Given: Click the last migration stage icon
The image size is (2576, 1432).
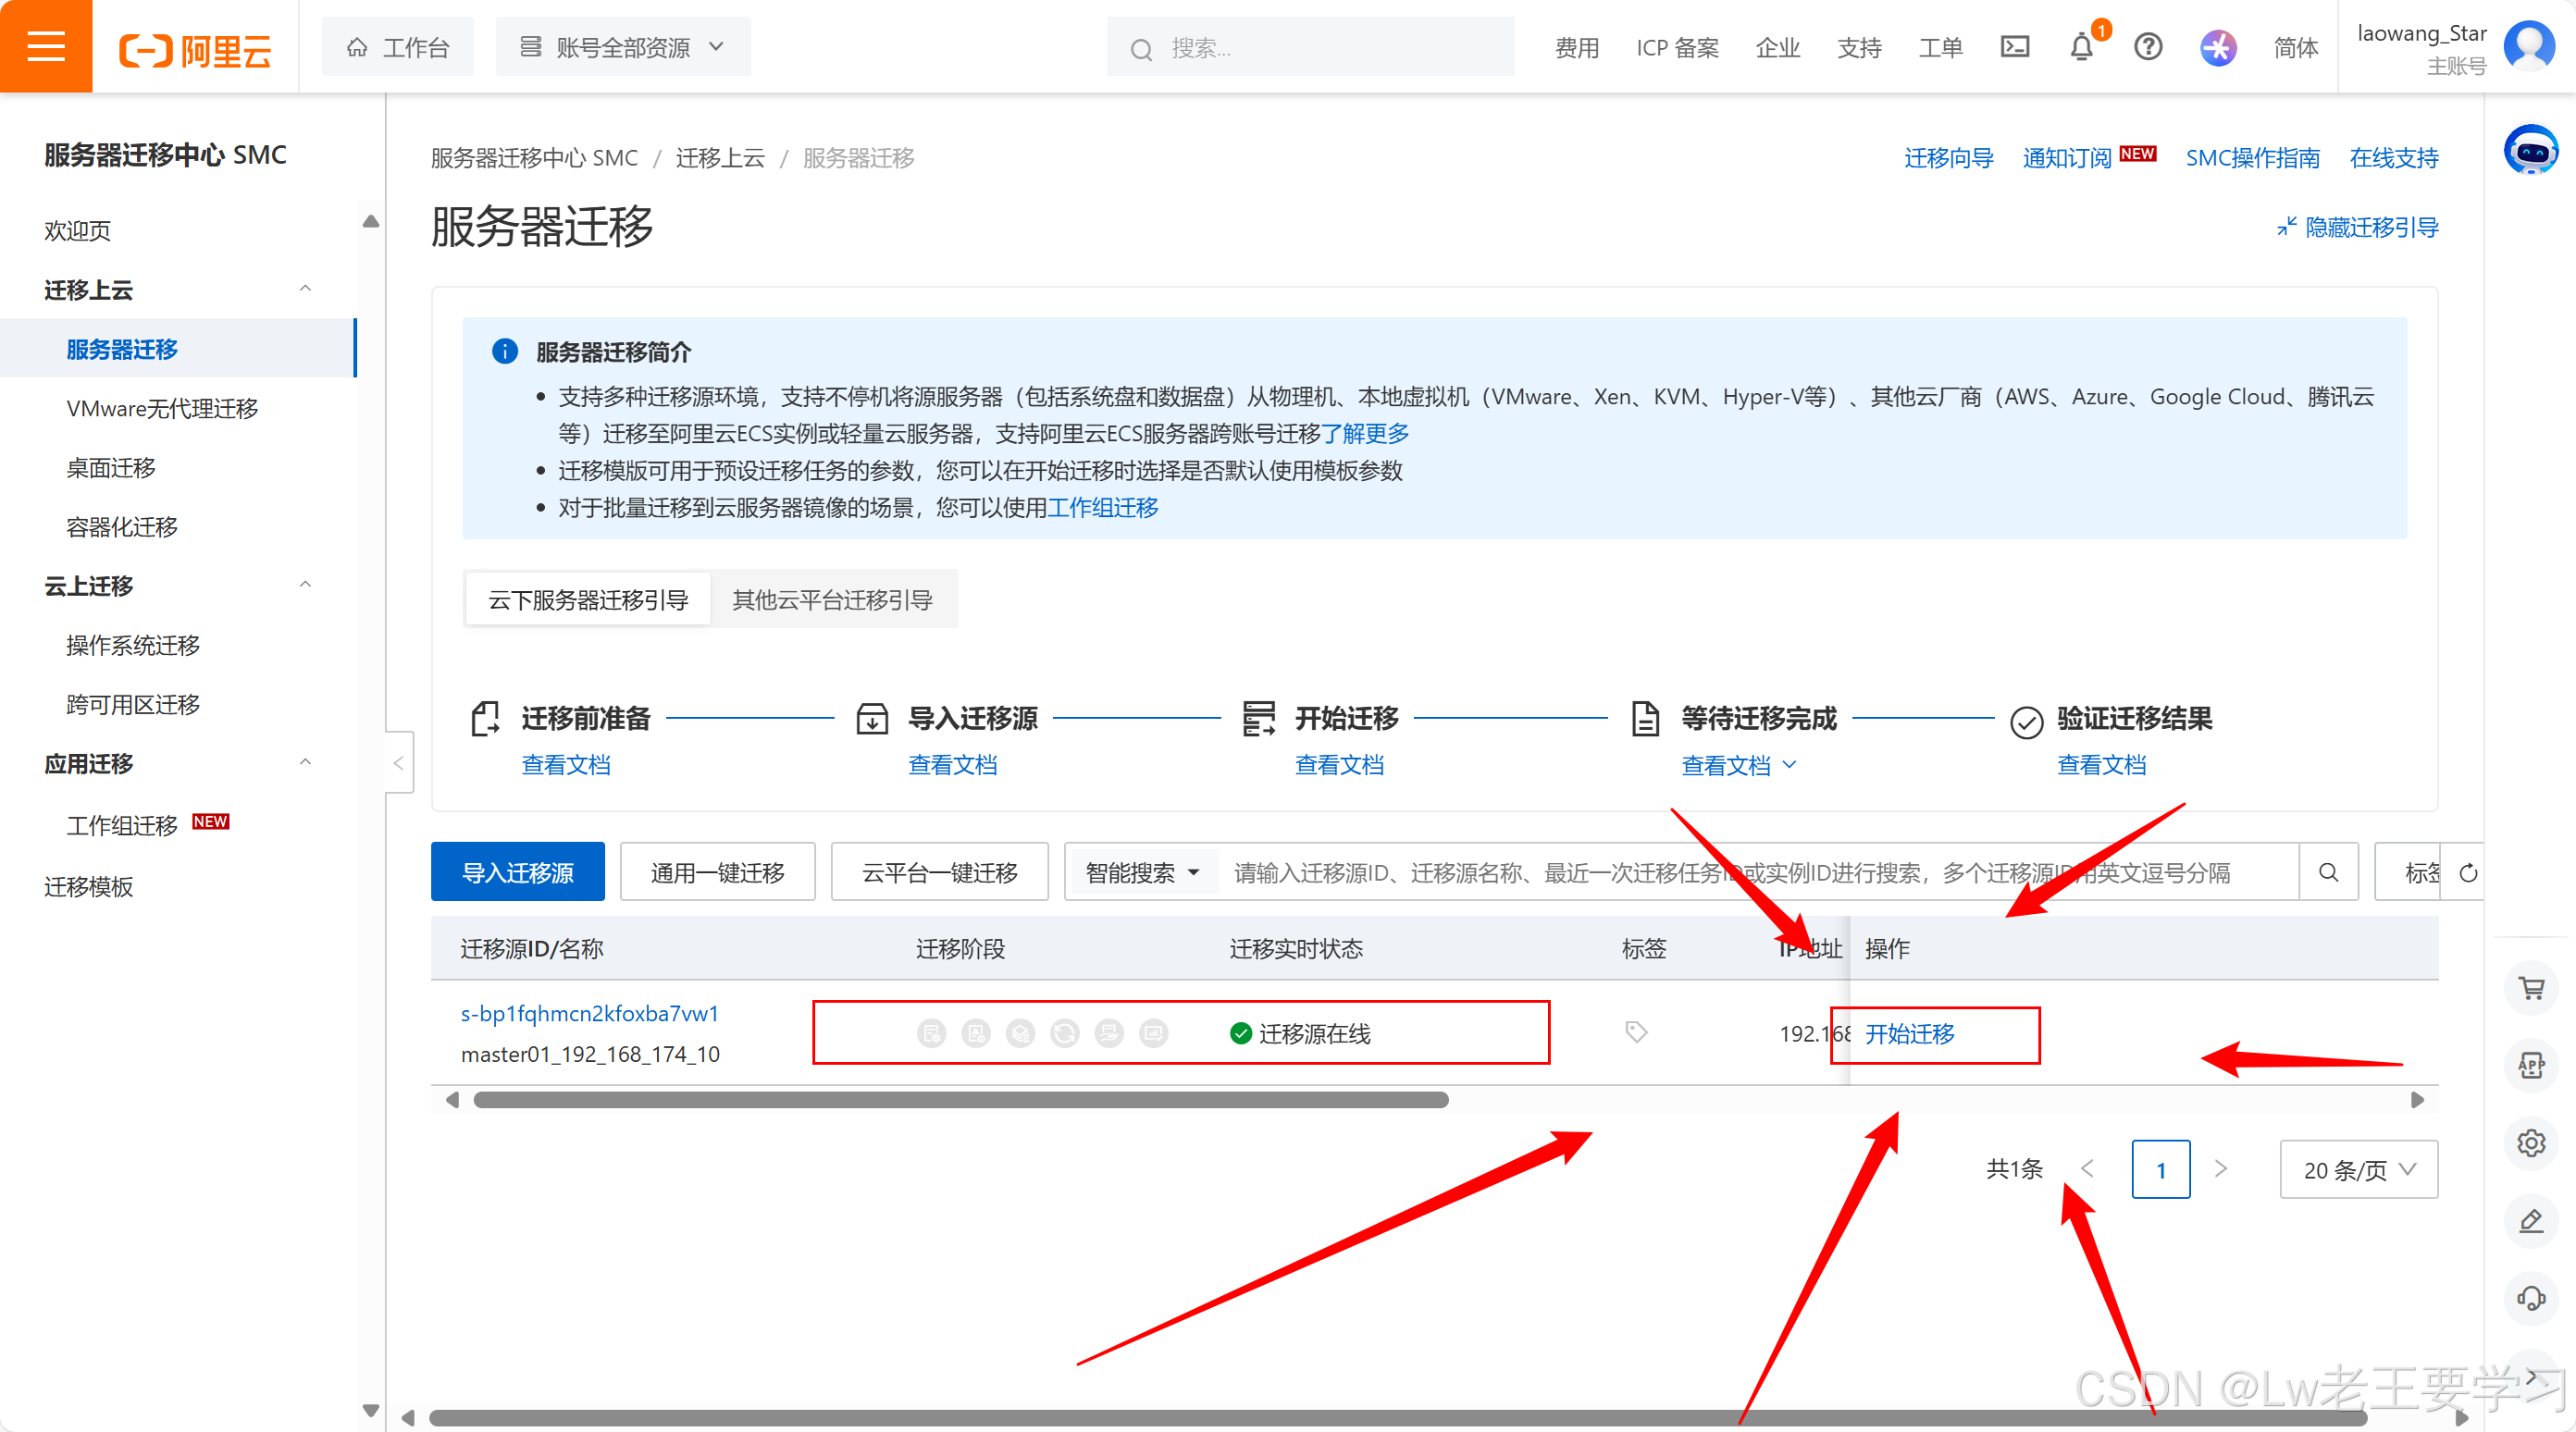Looking at the screenshot, I should (1153, 1032).
